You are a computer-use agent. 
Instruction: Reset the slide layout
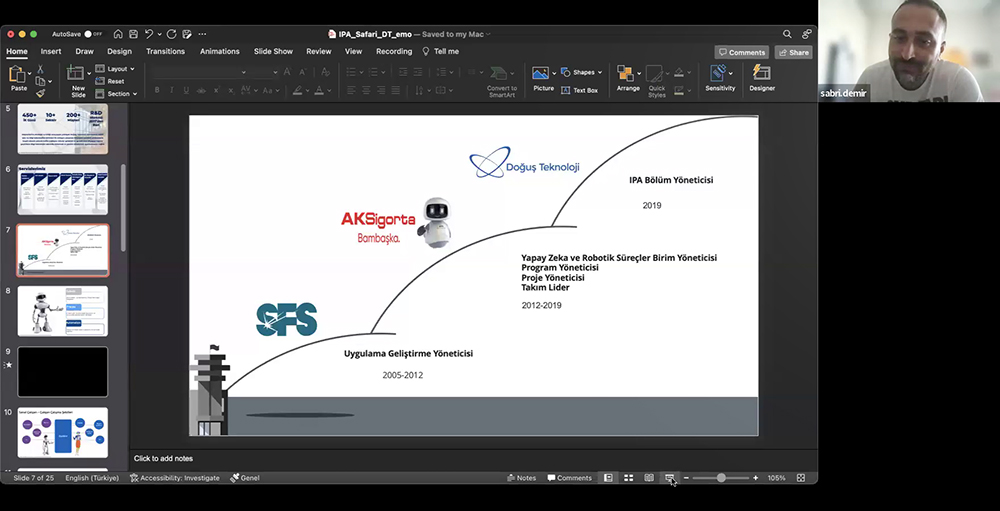click(110, 82)
